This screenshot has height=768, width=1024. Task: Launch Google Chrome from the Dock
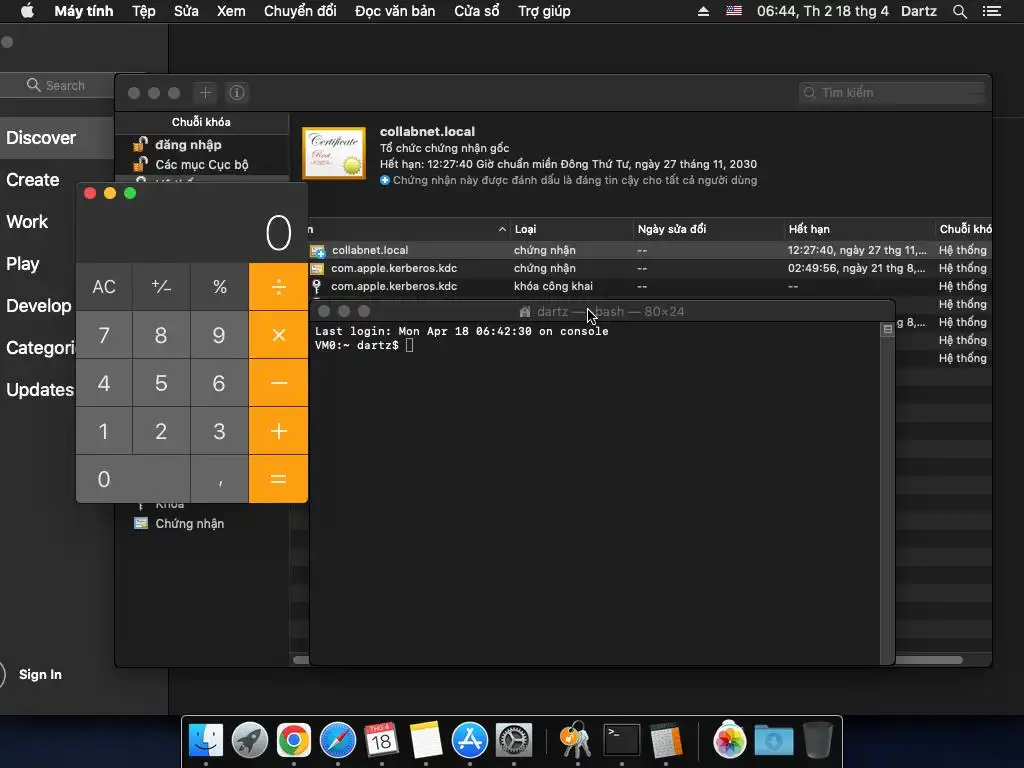(293, 741)
